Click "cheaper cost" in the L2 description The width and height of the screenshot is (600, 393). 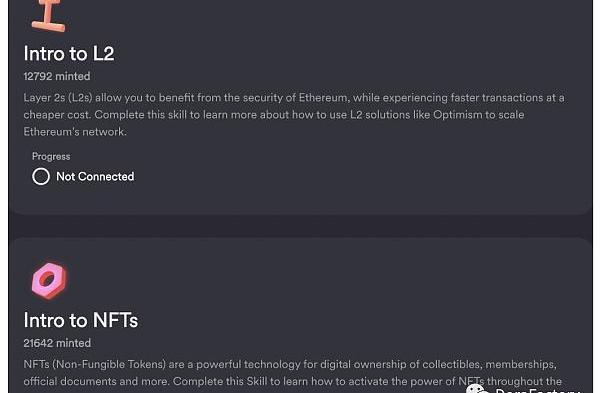[x=57, y=115]
